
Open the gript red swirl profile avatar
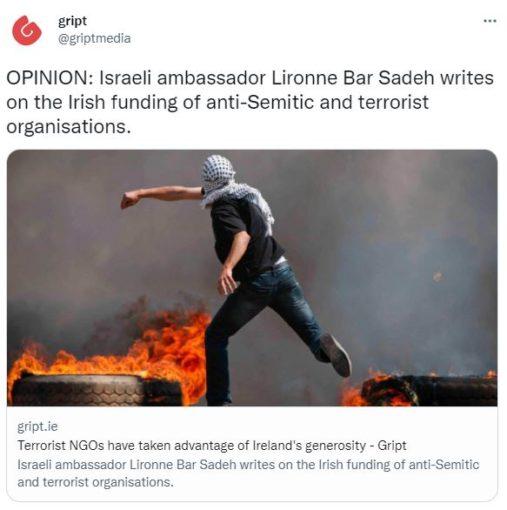tap(27, 30)
